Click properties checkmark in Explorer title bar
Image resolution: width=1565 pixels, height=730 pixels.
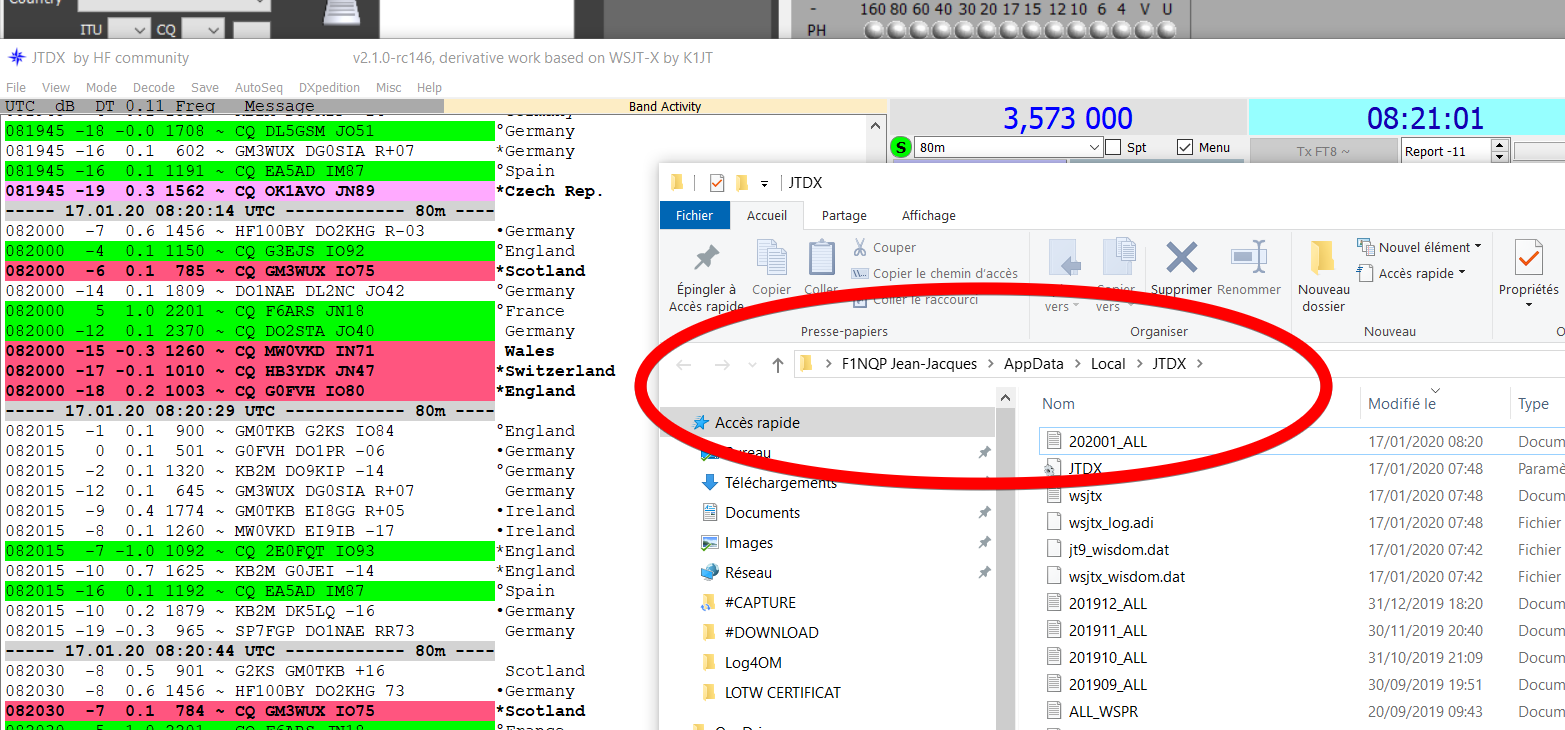point(716,183)
